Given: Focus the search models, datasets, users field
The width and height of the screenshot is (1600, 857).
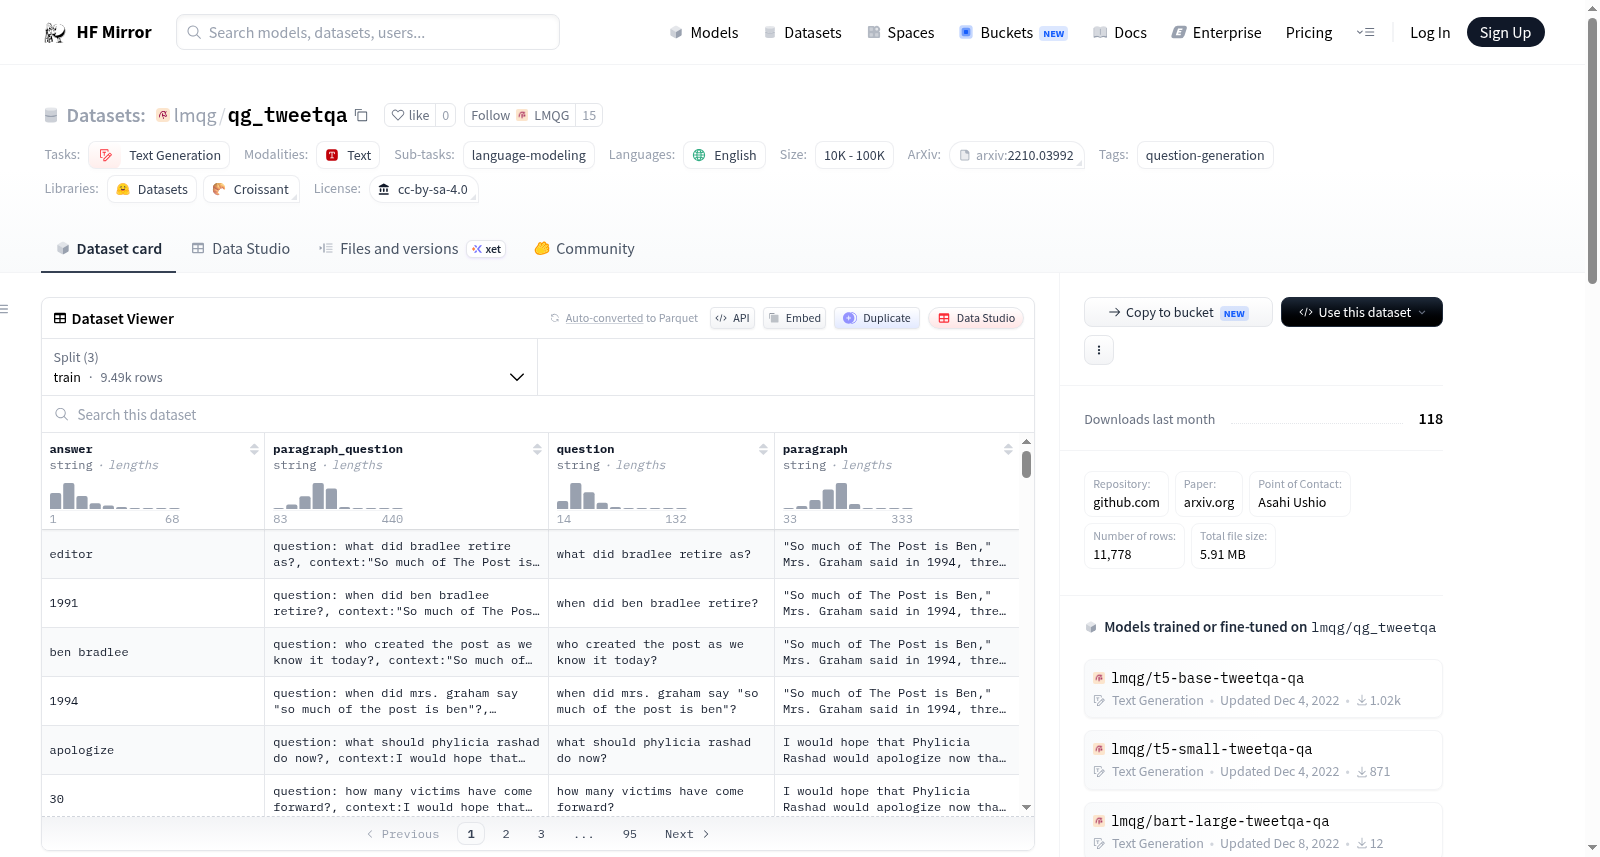Looking at the screenshot, I should 368,32.
